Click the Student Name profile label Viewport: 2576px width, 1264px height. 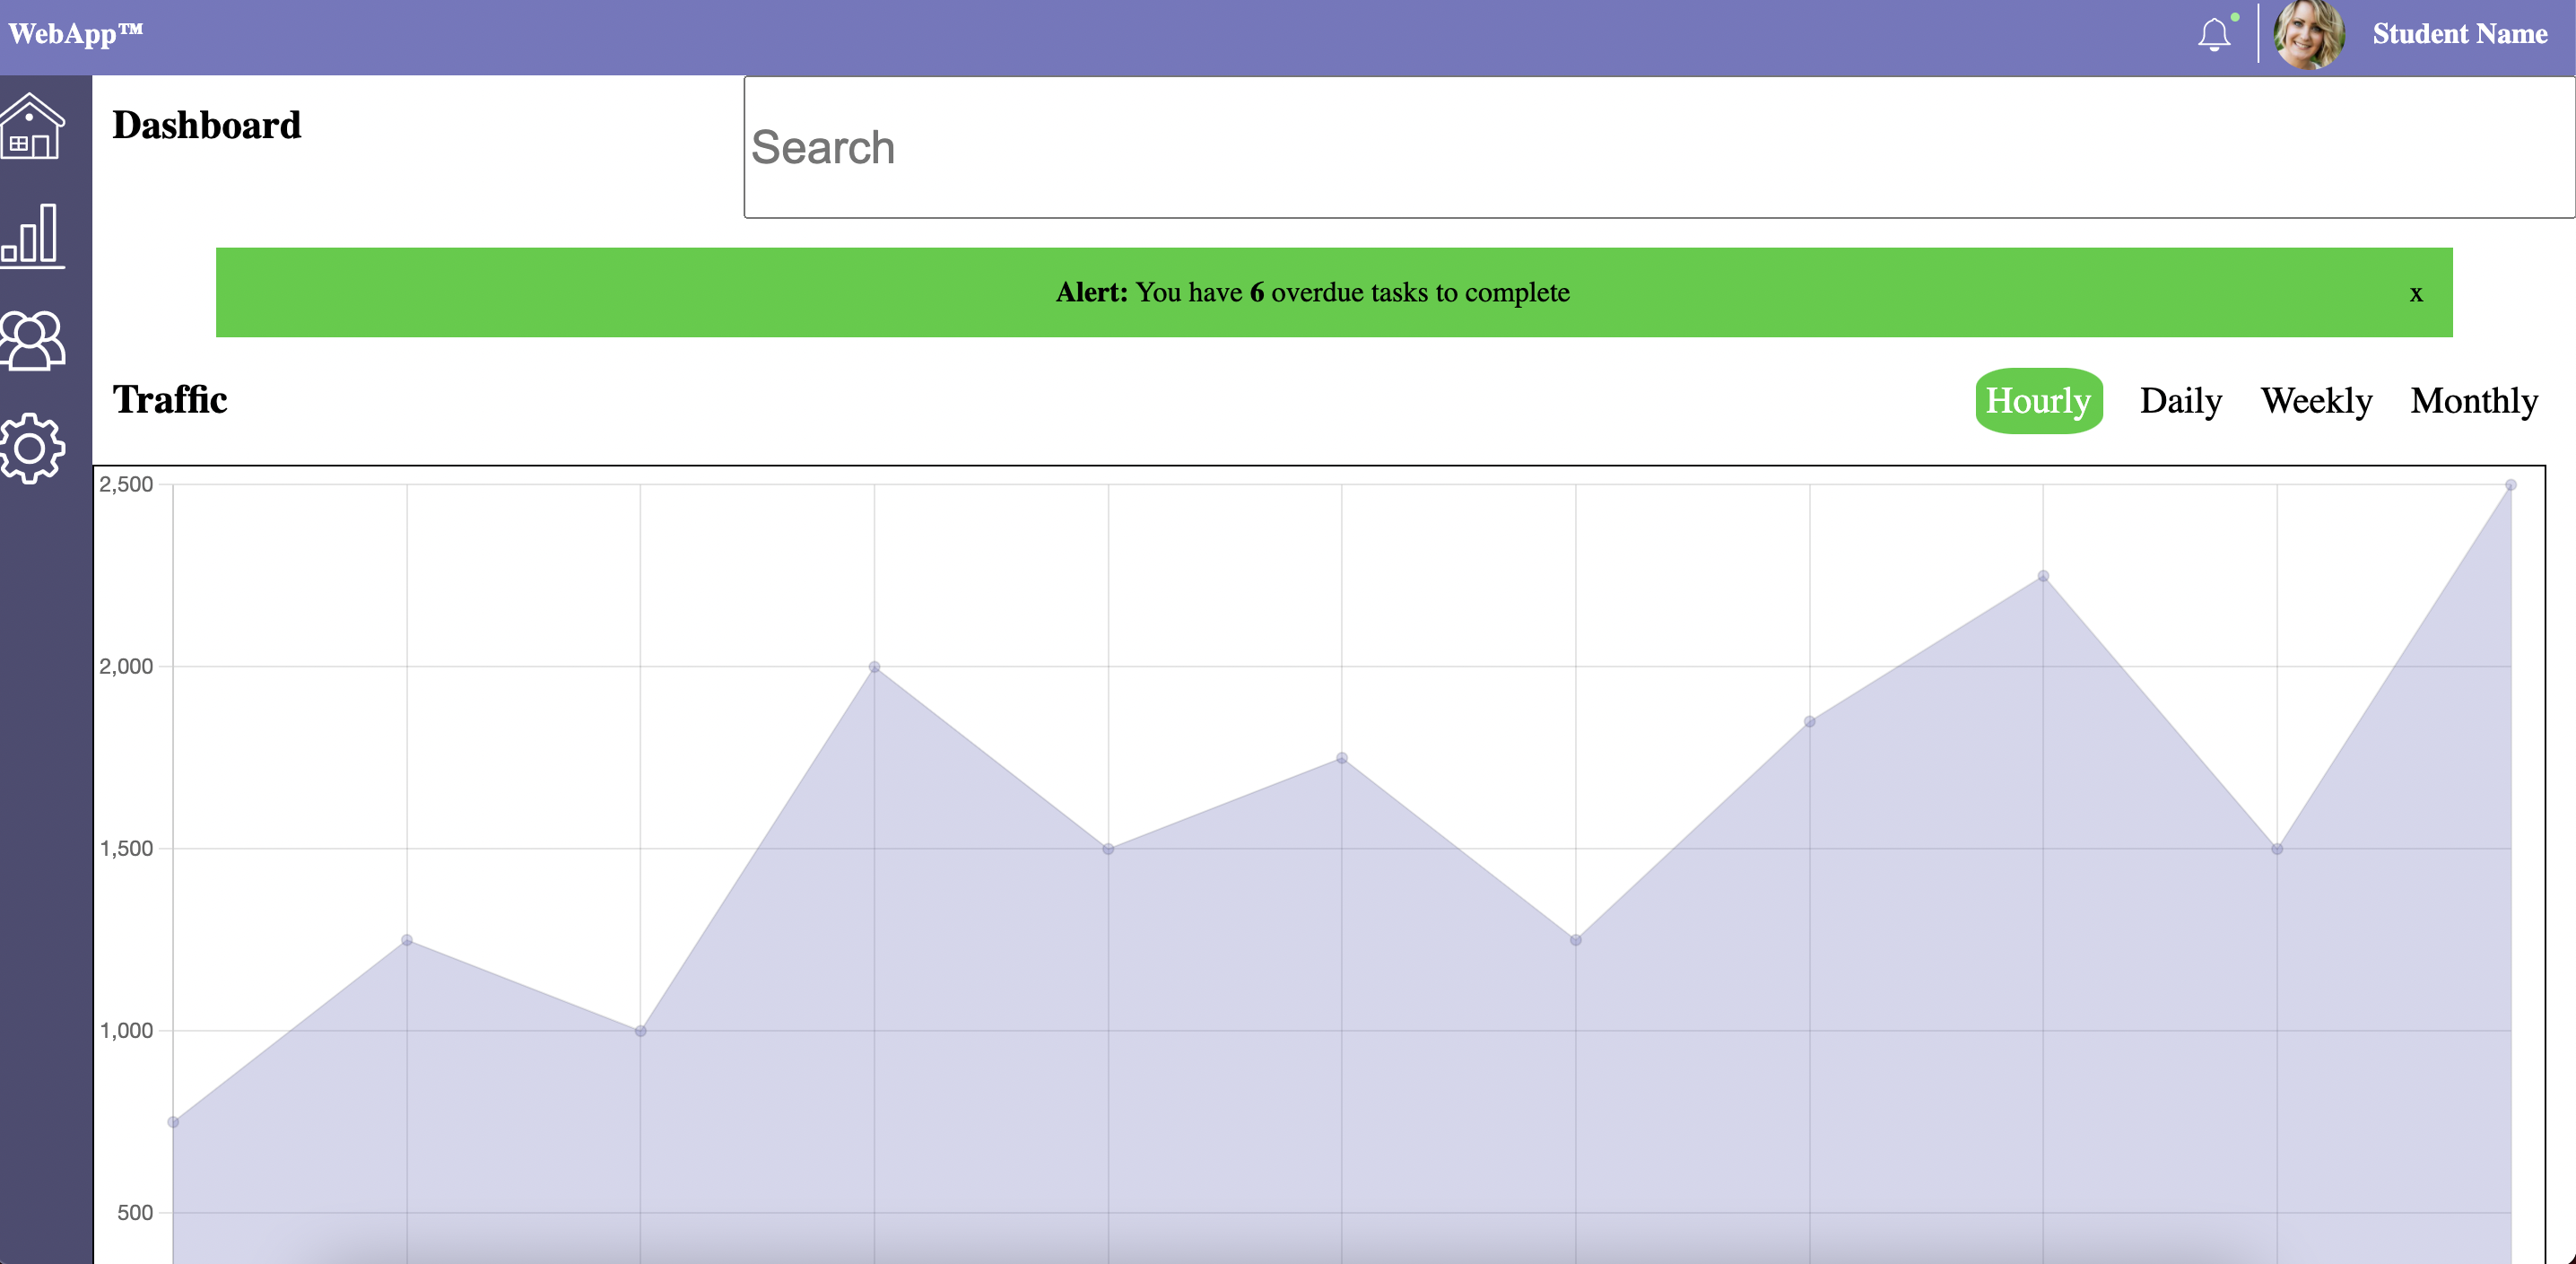click(x=2459, y=34)
